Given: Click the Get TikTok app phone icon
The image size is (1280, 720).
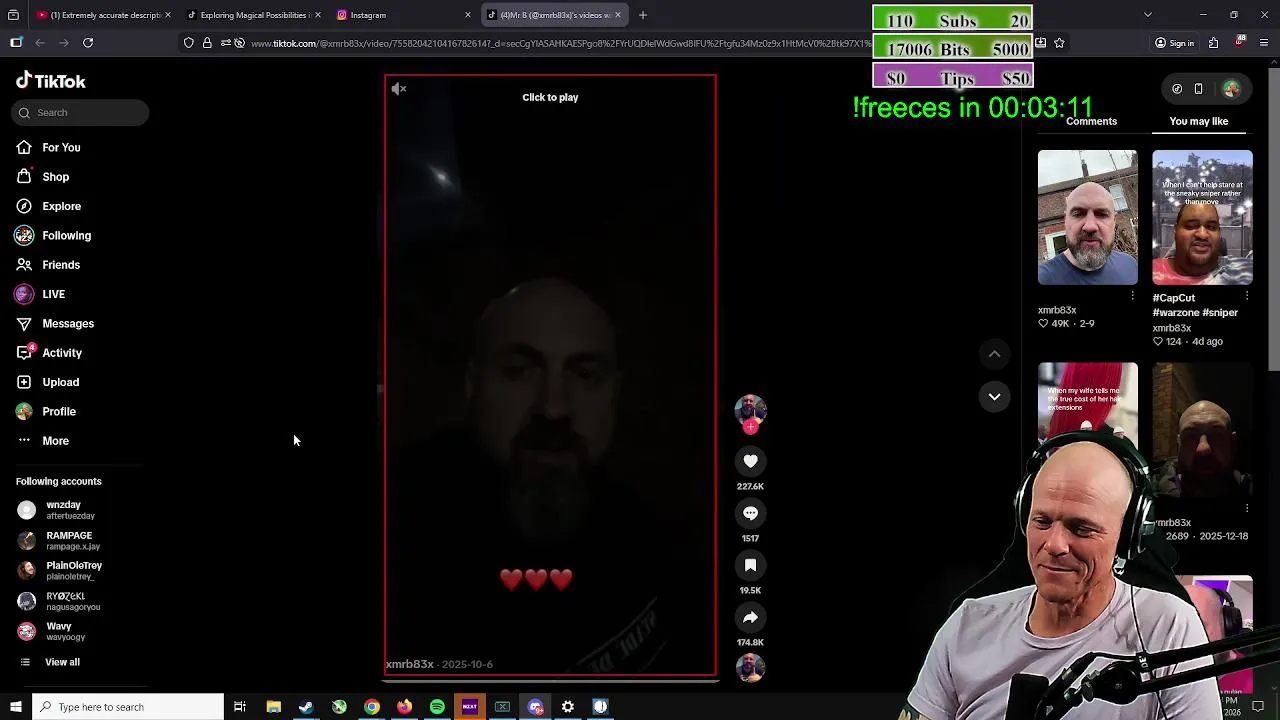Looking at the screenshot, I should tap(1198, 89).
